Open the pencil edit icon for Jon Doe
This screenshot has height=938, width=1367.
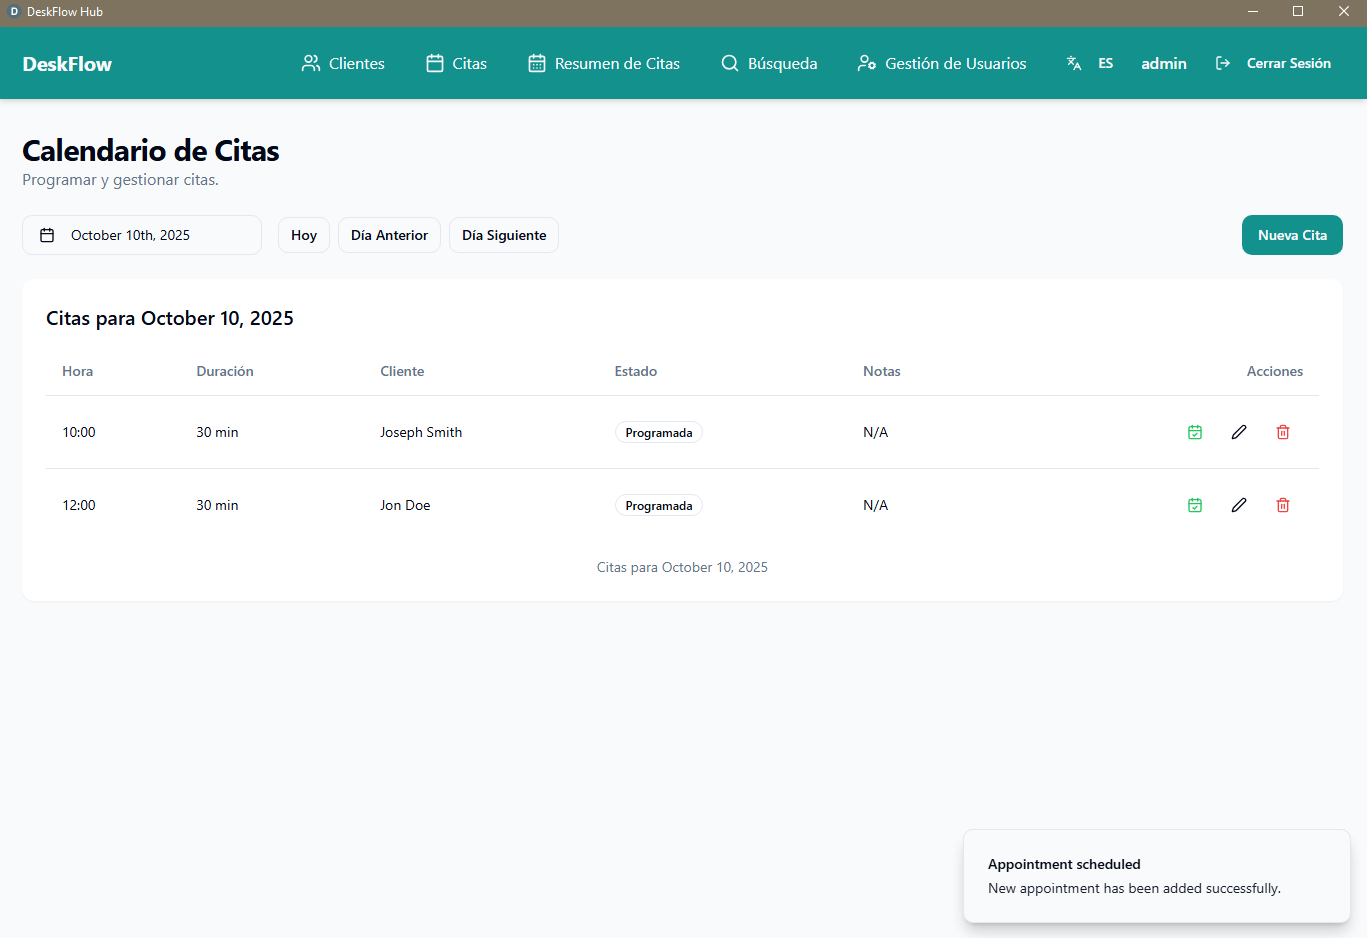tap(1238, 505)
